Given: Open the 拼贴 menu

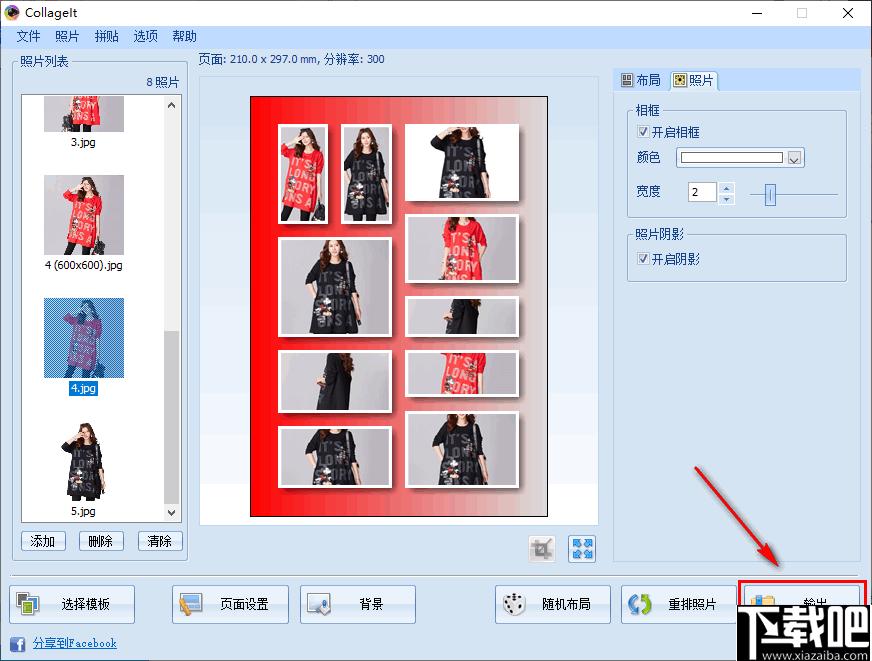Looking at the screenshot, I should click(106, 36).
